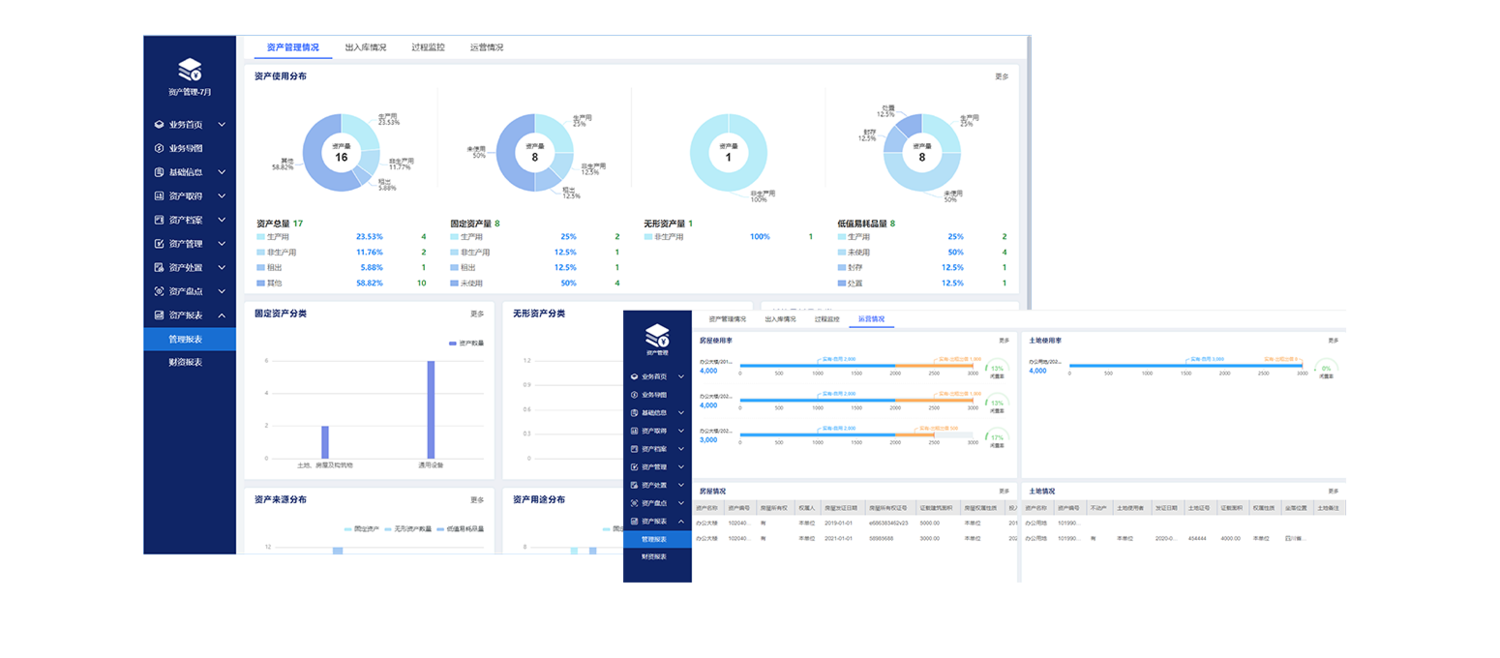
Task: Expand 资产管理 chevron in large left sidebar
Action: pos(222,244)
